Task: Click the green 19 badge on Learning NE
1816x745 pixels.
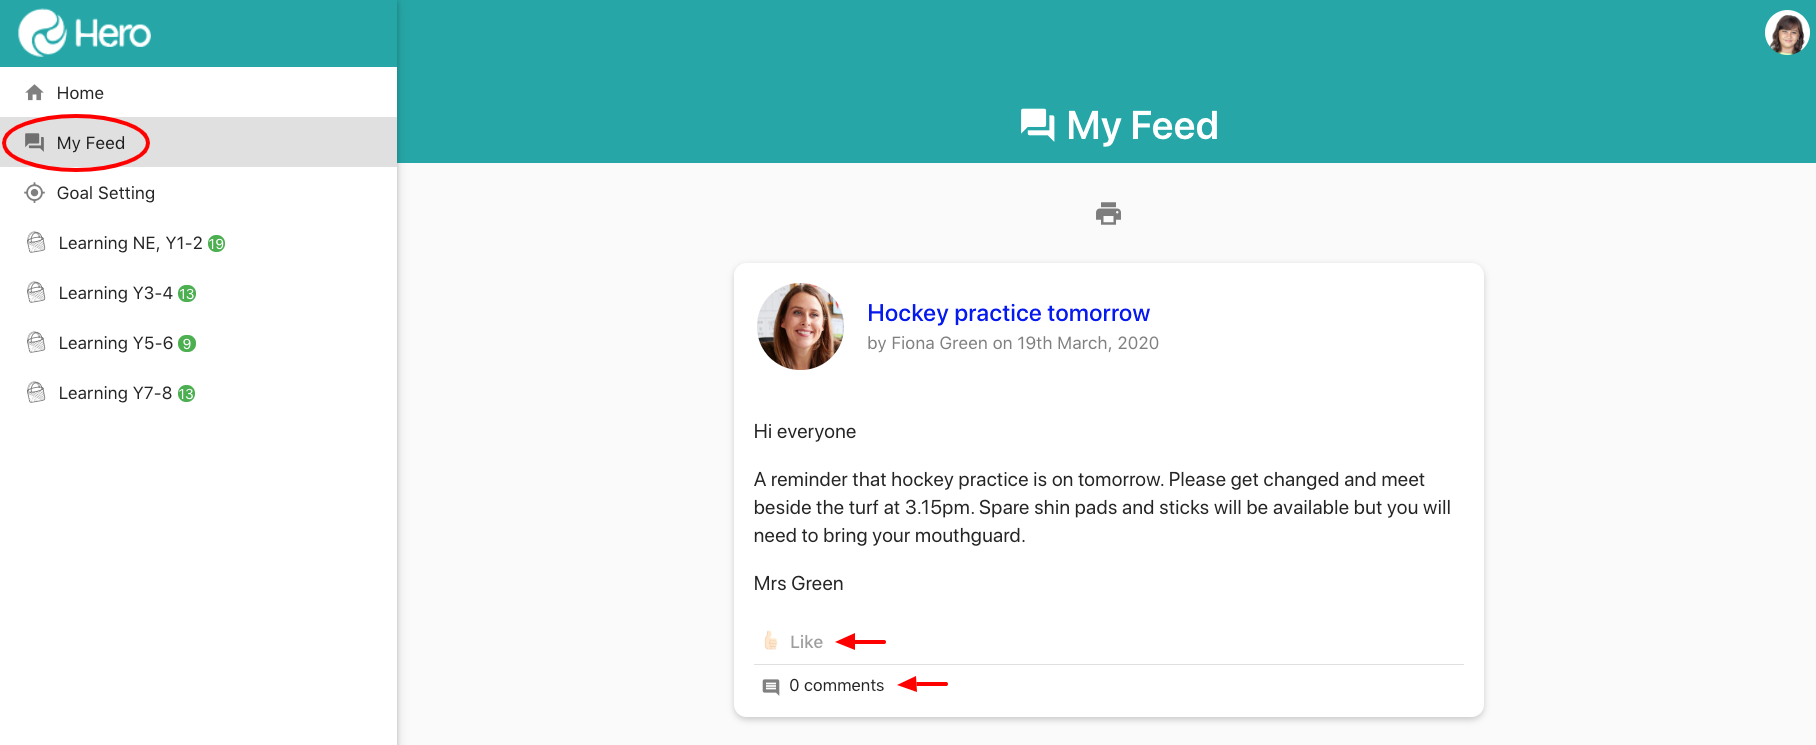Action: (216, 243)
